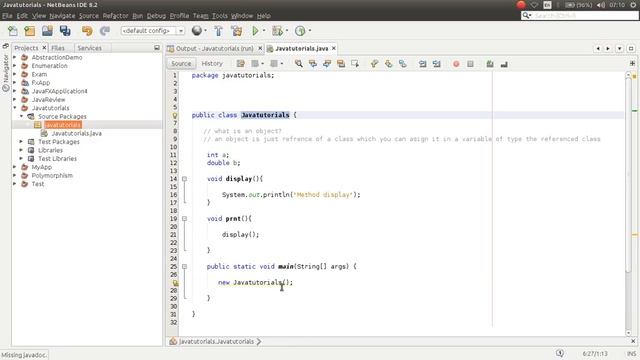
Task: Click the Comment code icon
Action: click(490, 64)
